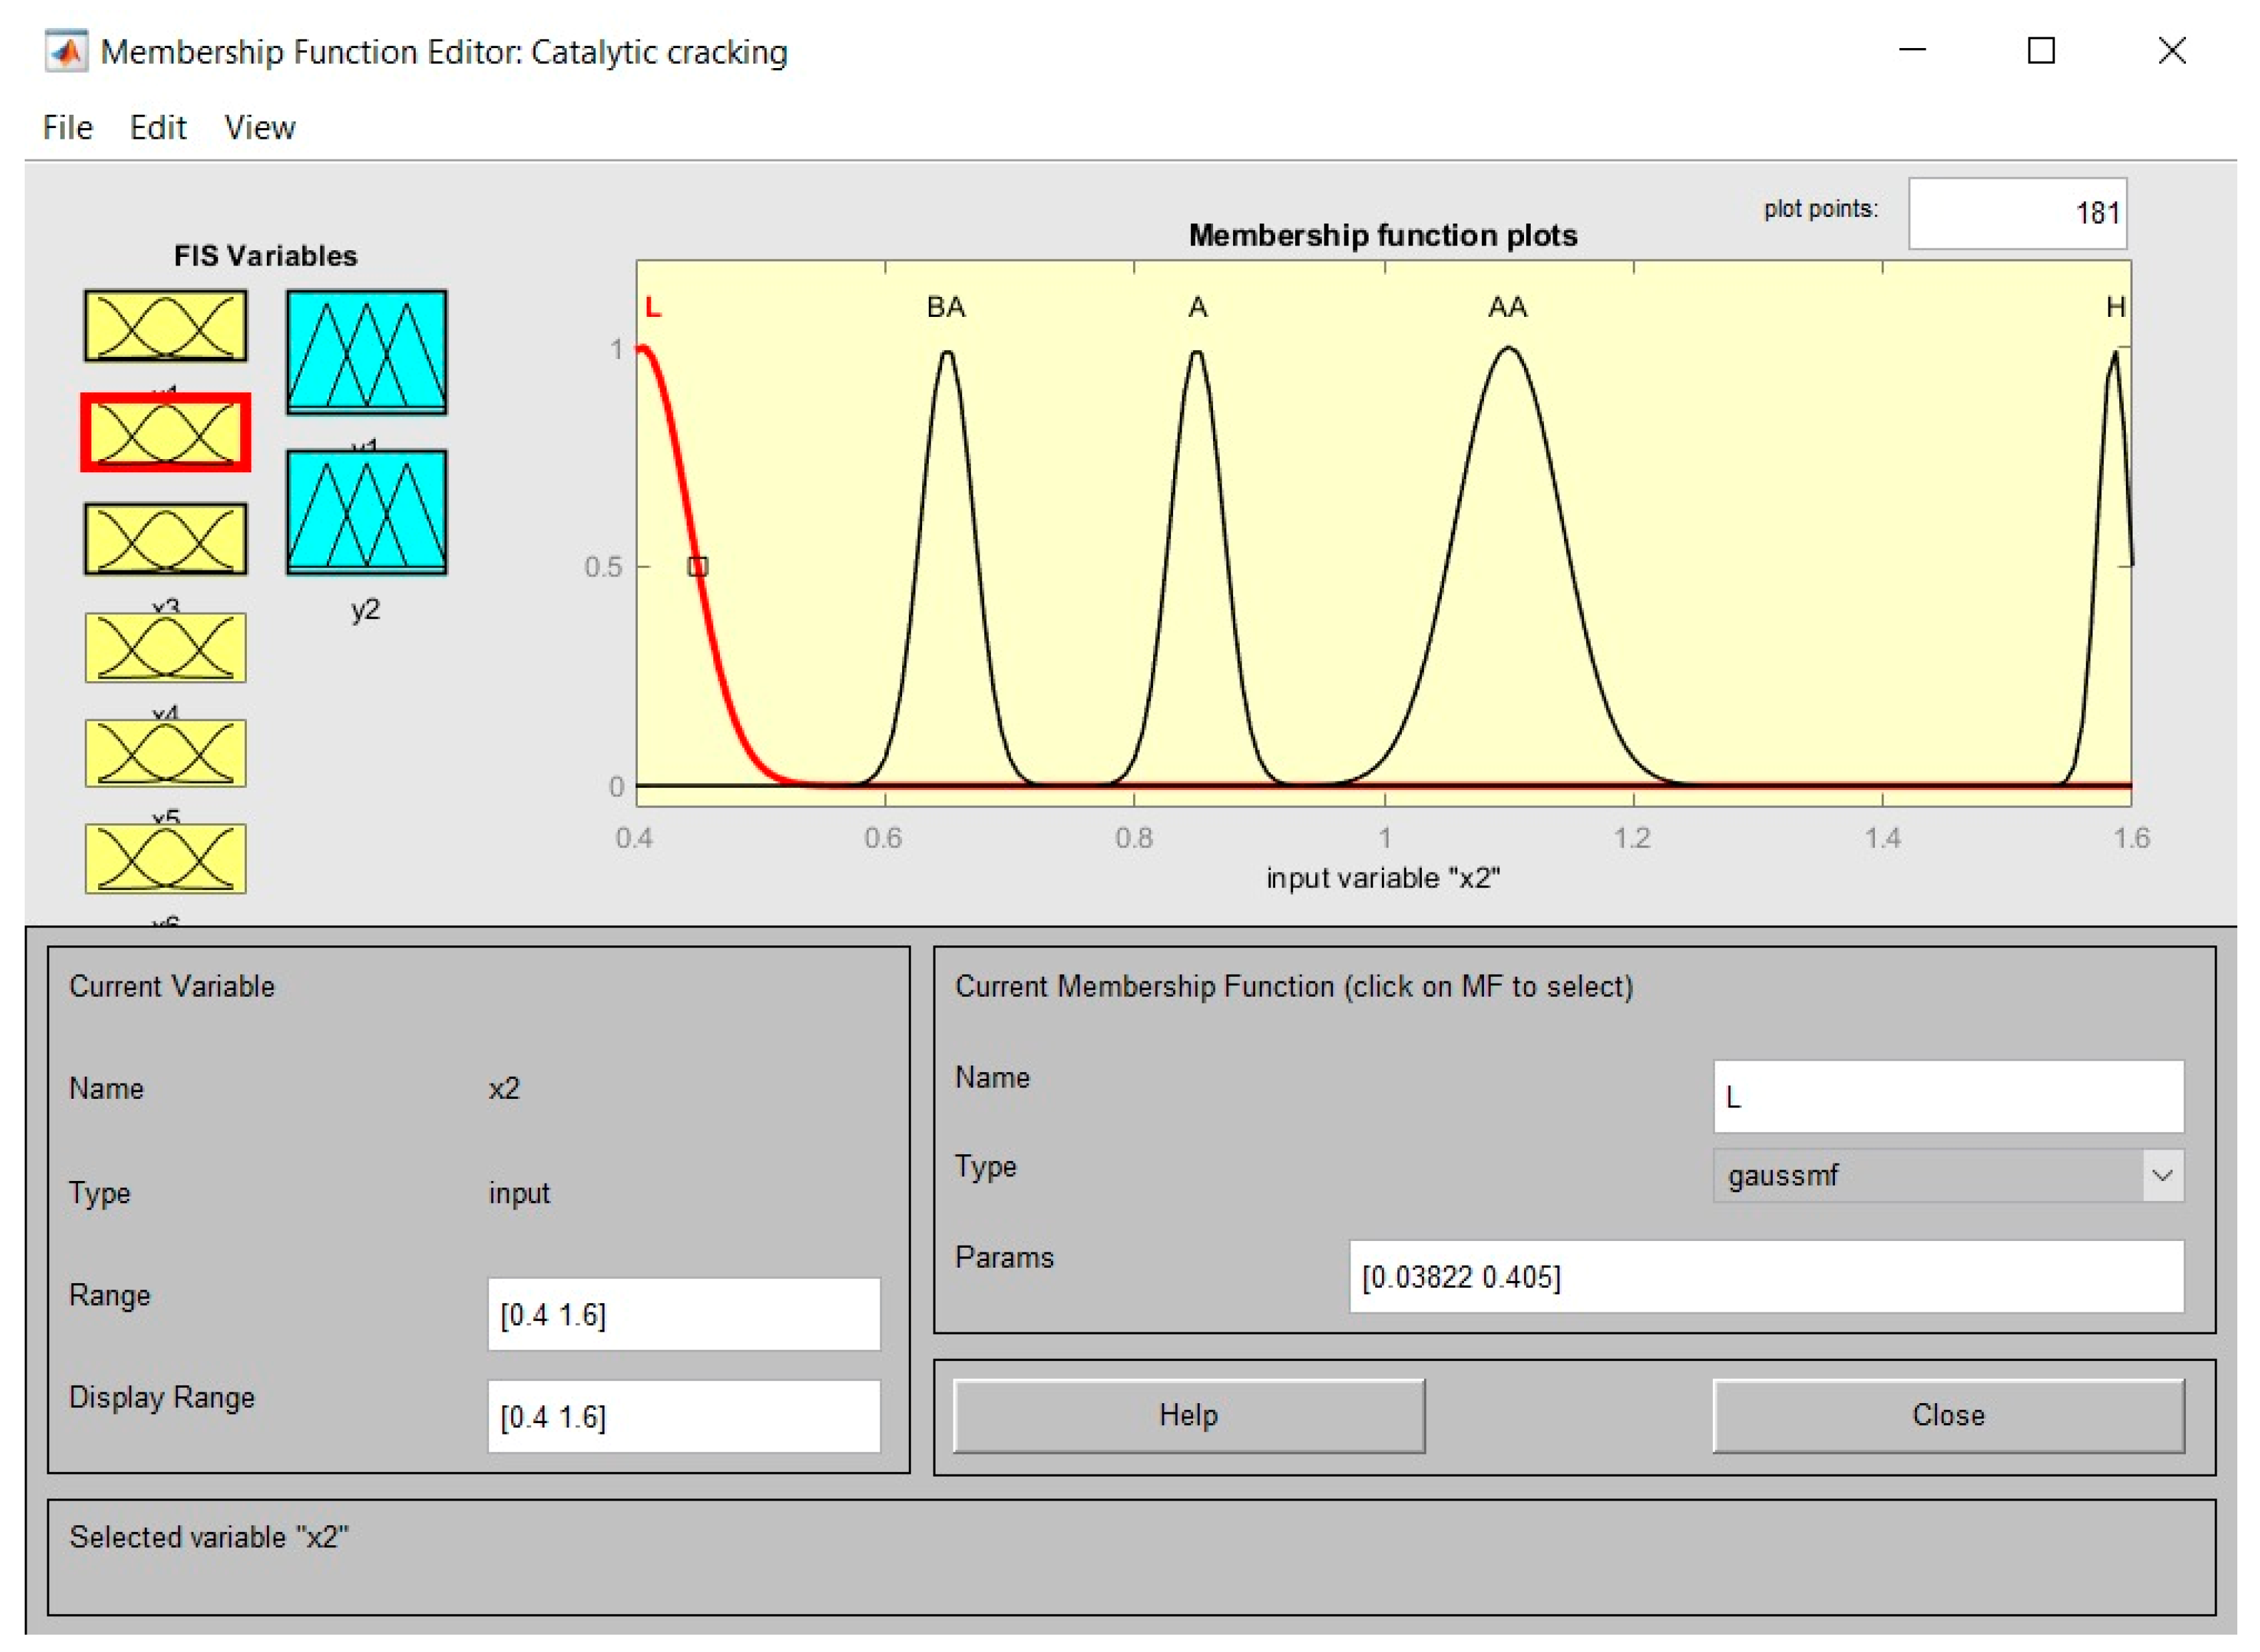Viewport: 2260px width, 1652px height.
Task: Click the Help button
Action: (x=1188, y=1415)
